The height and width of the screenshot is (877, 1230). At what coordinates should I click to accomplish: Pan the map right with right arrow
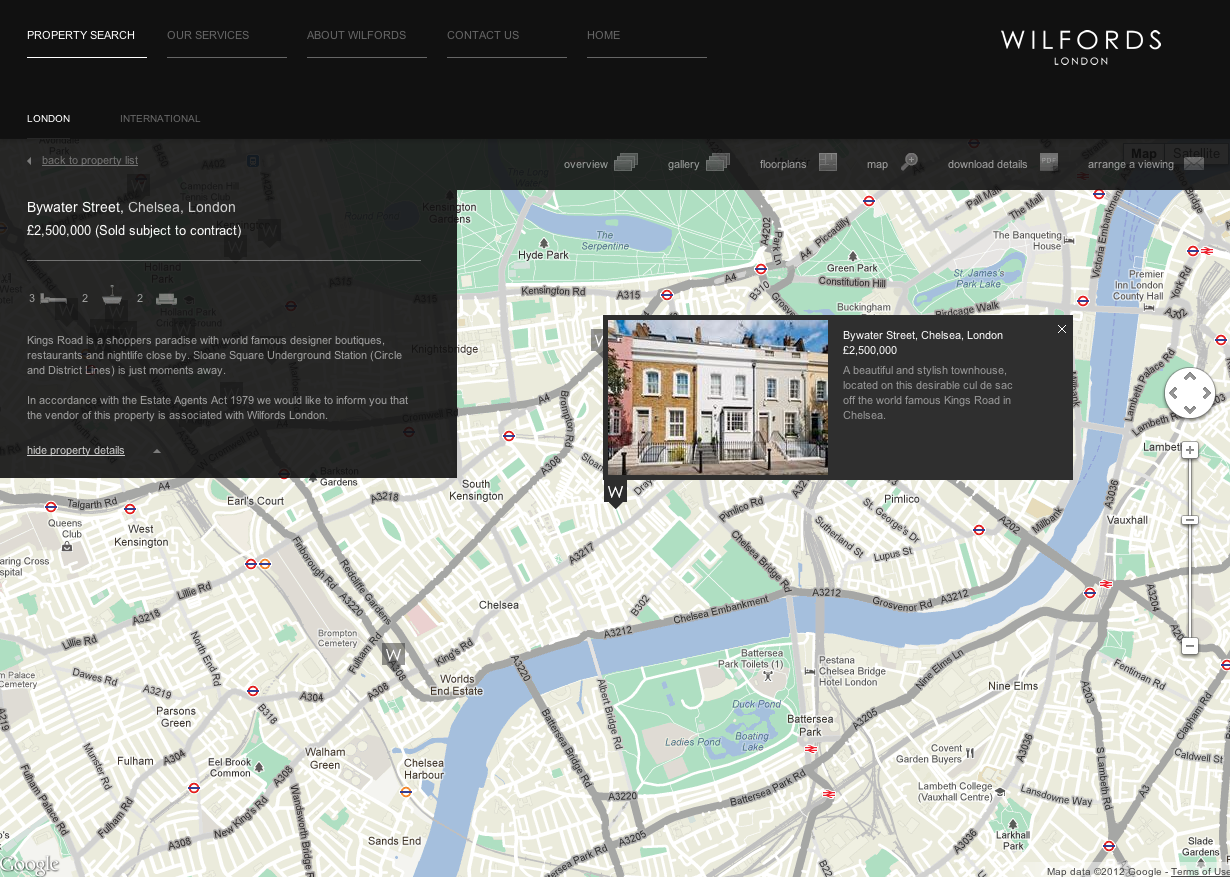(1206, 393)
